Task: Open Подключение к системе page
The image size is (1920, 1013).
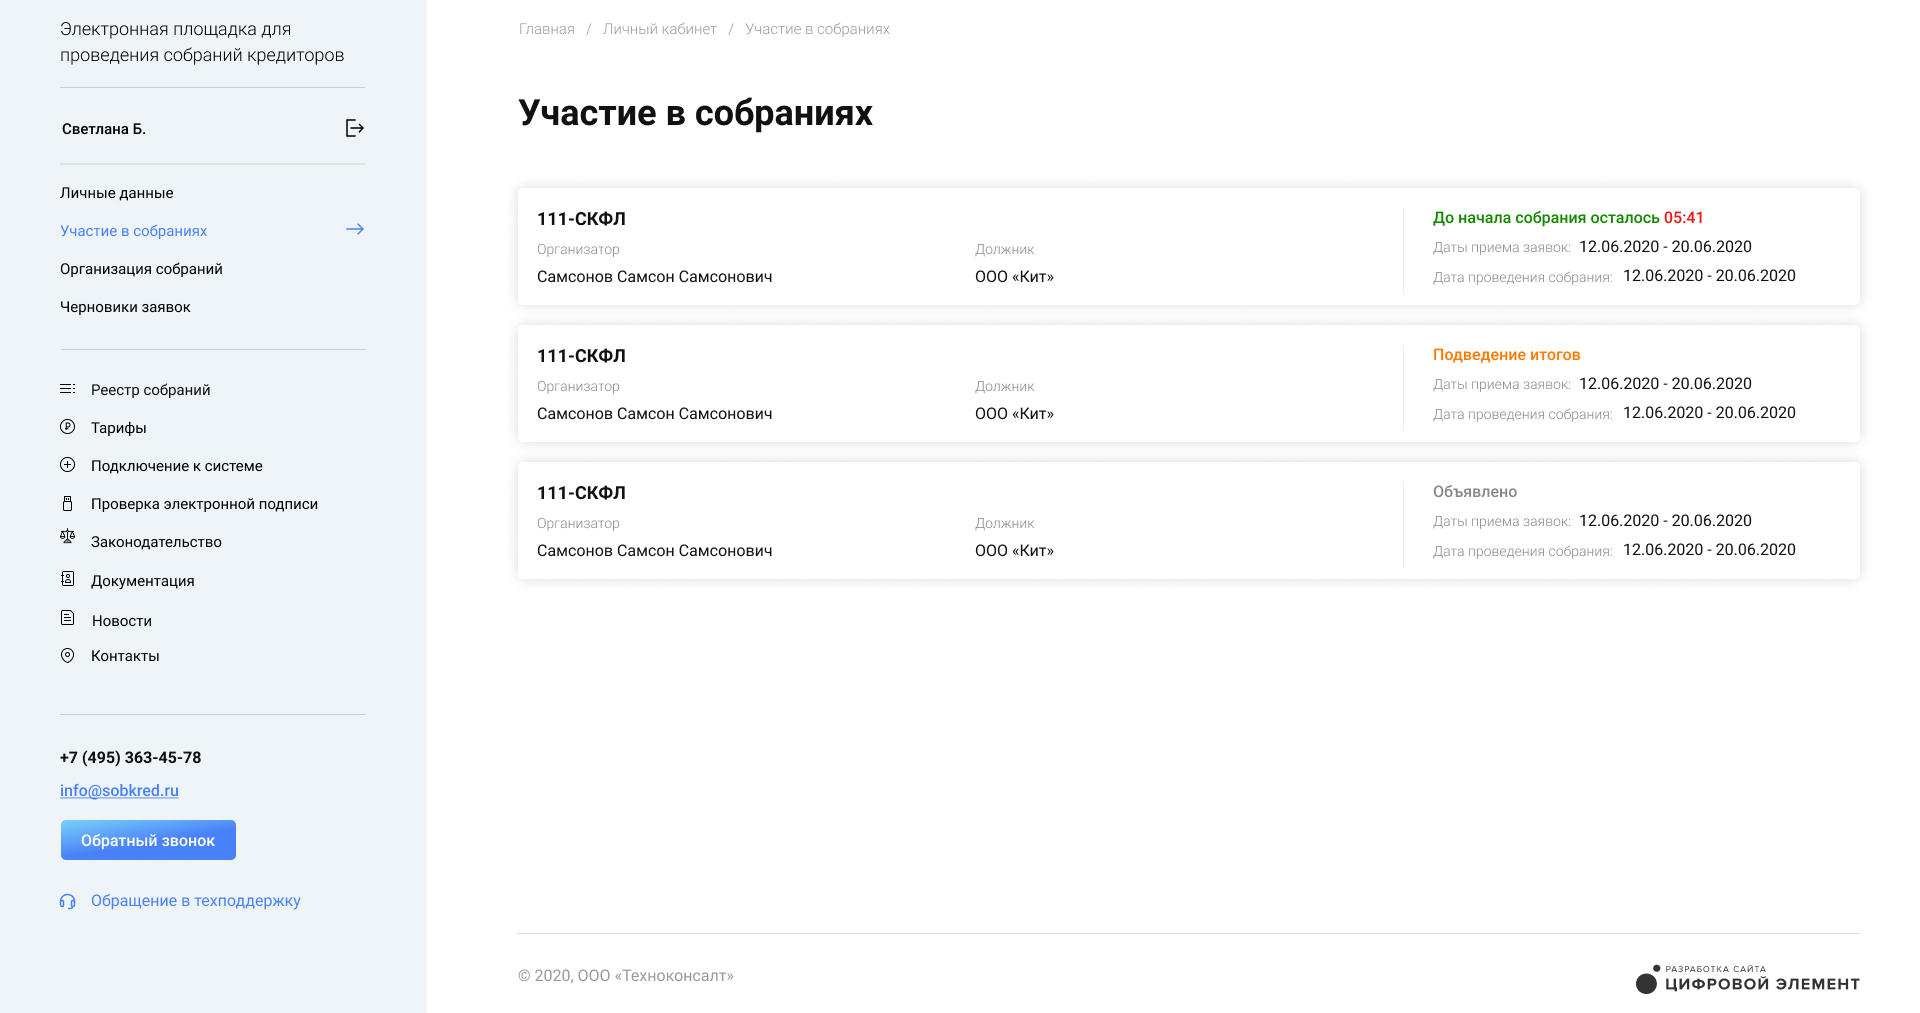Action: pyautogui.click(x=177, y=466)
